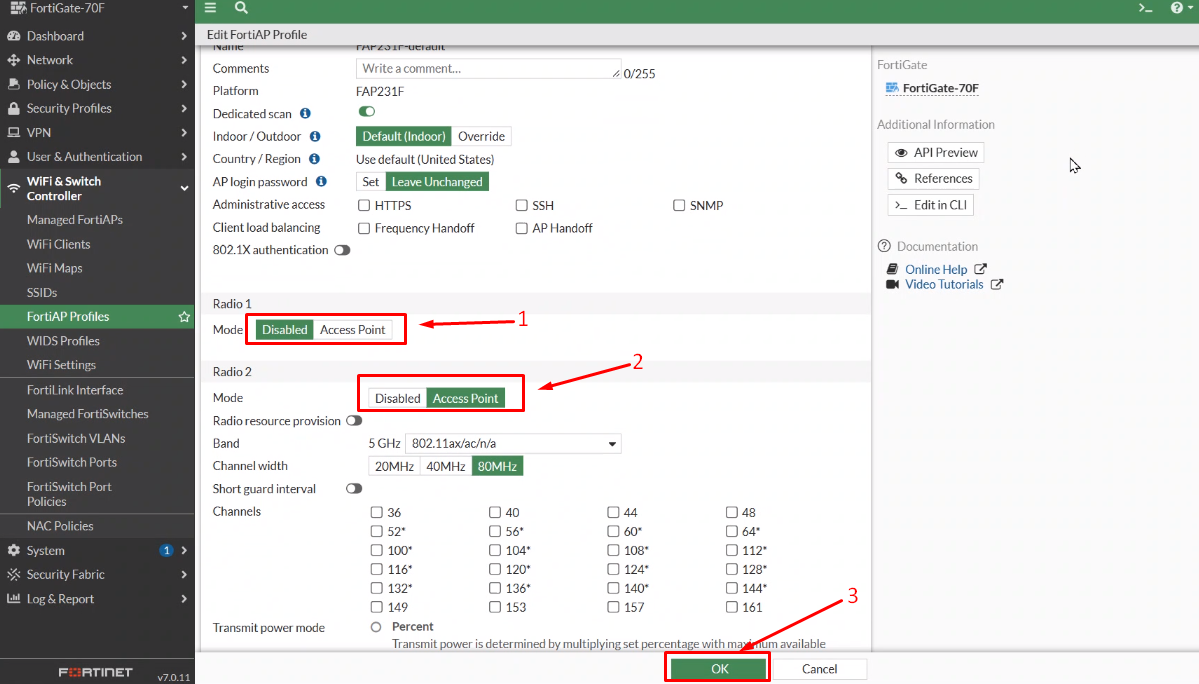This screenshot has height=684, width=1199.
Task: Click the Comments text field
Action: click(x=488, y=68)
